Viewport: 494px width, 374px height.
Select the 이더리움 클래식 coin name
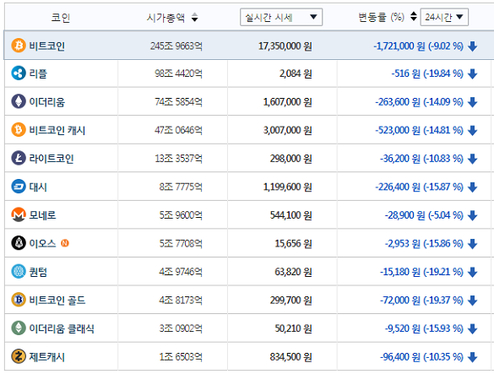pyautogui.click(x=62, y=328)
